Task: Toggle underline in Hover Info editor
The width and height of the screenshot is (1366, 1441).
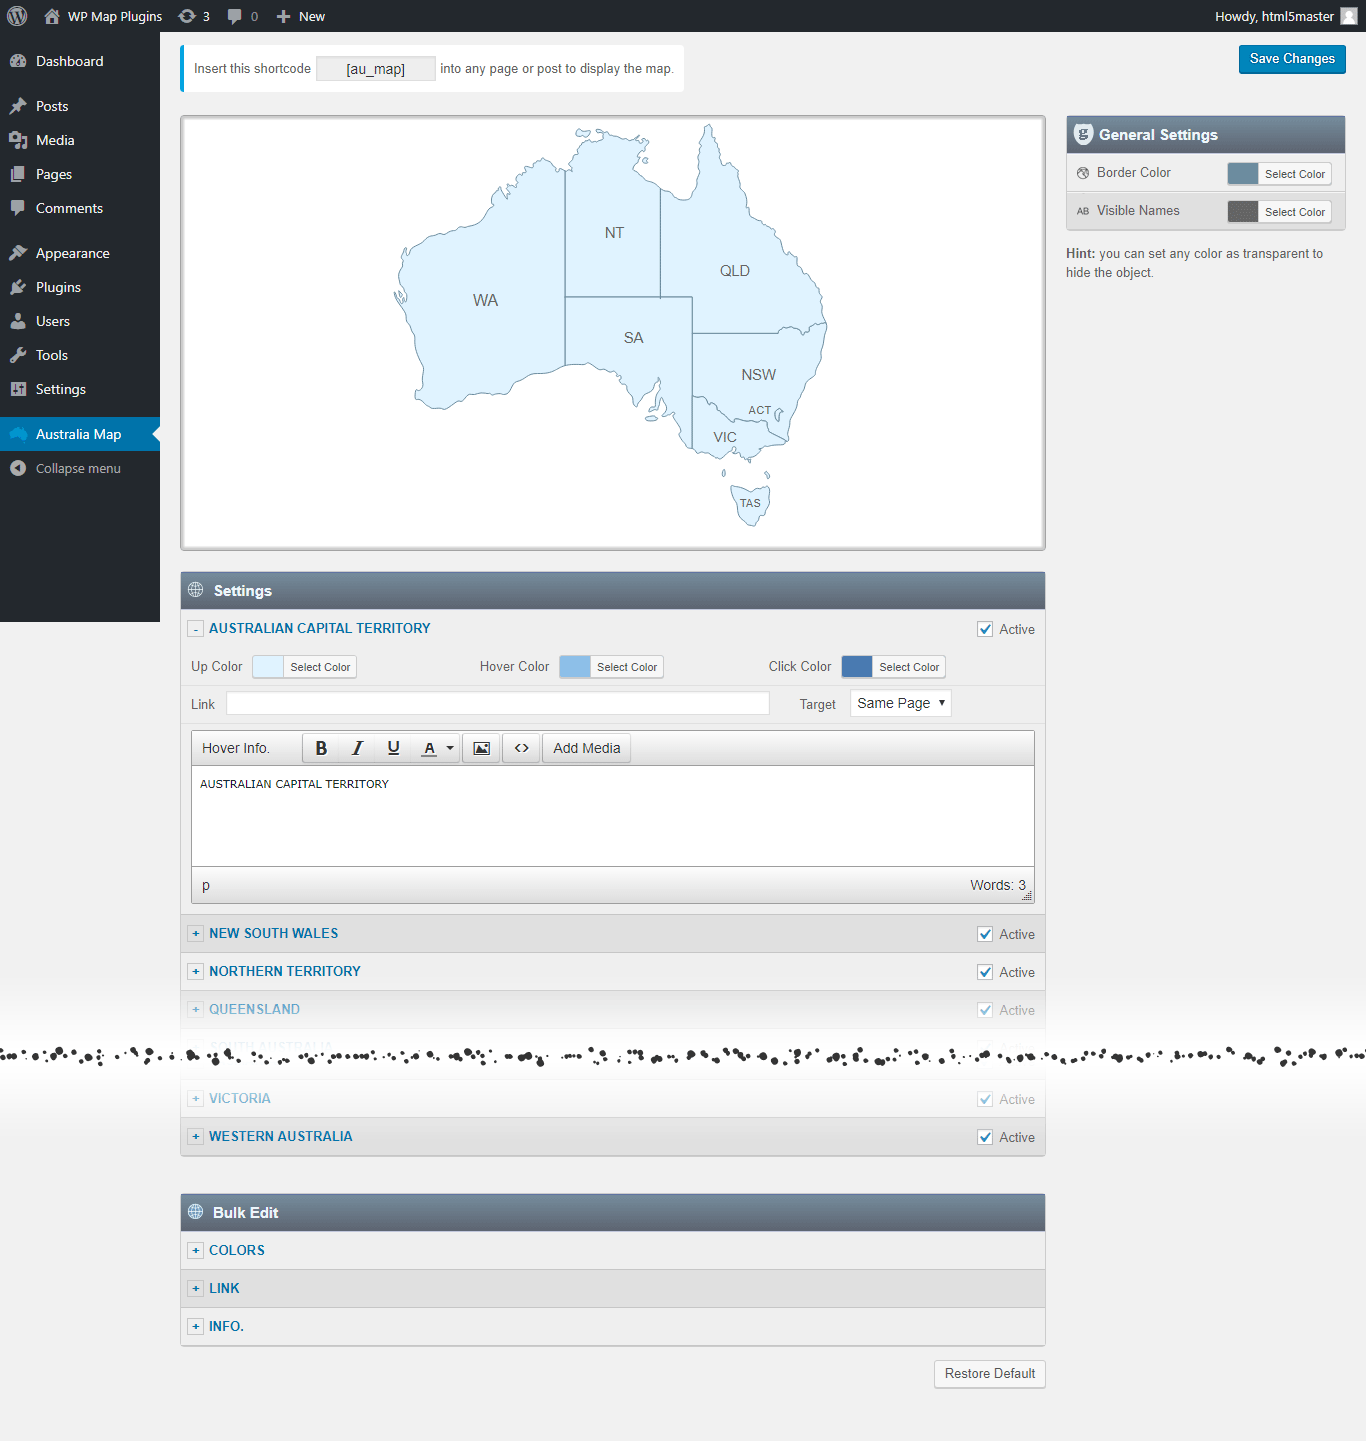Action: pos(393,748)
